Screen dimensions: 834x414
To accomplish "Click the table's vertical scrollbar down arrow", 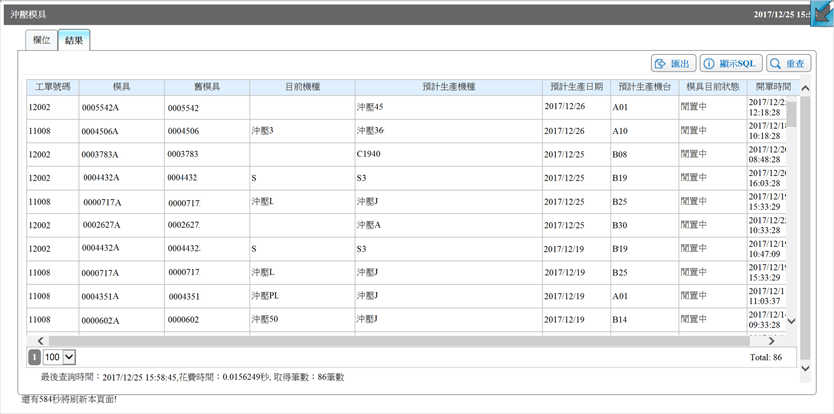I will [791, 321].
